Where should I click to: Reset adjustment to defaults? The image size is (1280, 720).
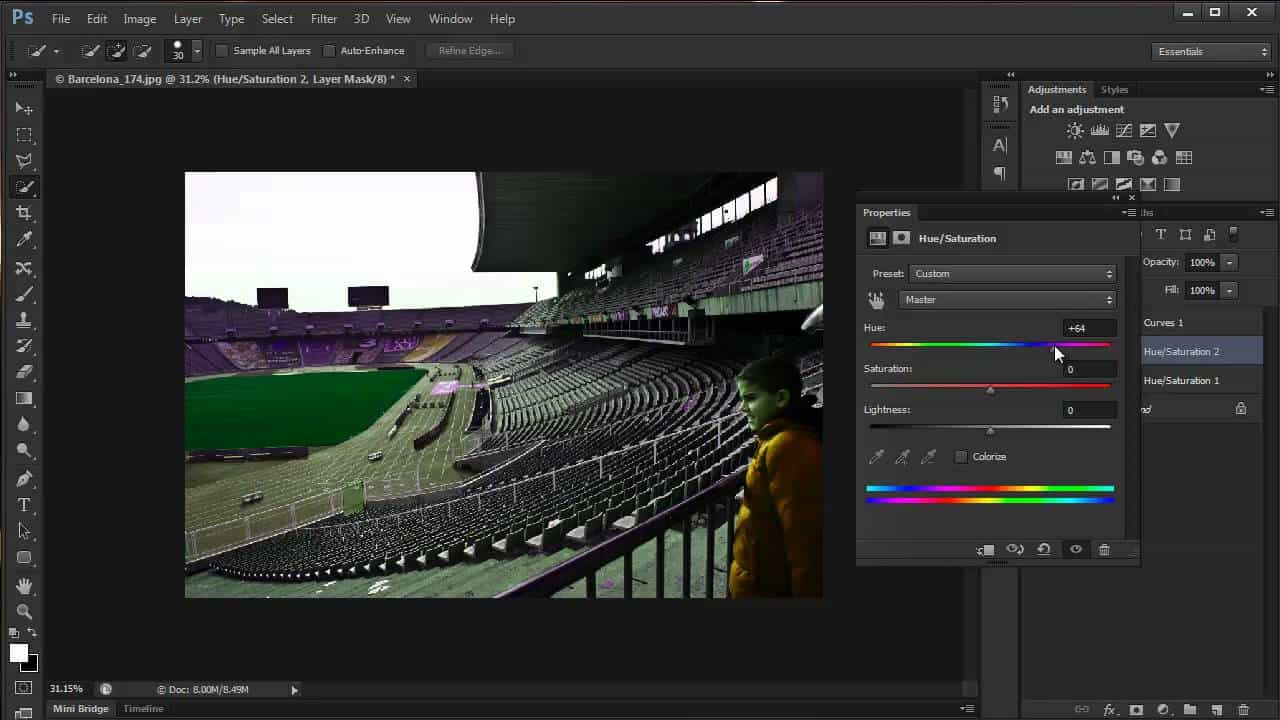tap(1044, 550)
